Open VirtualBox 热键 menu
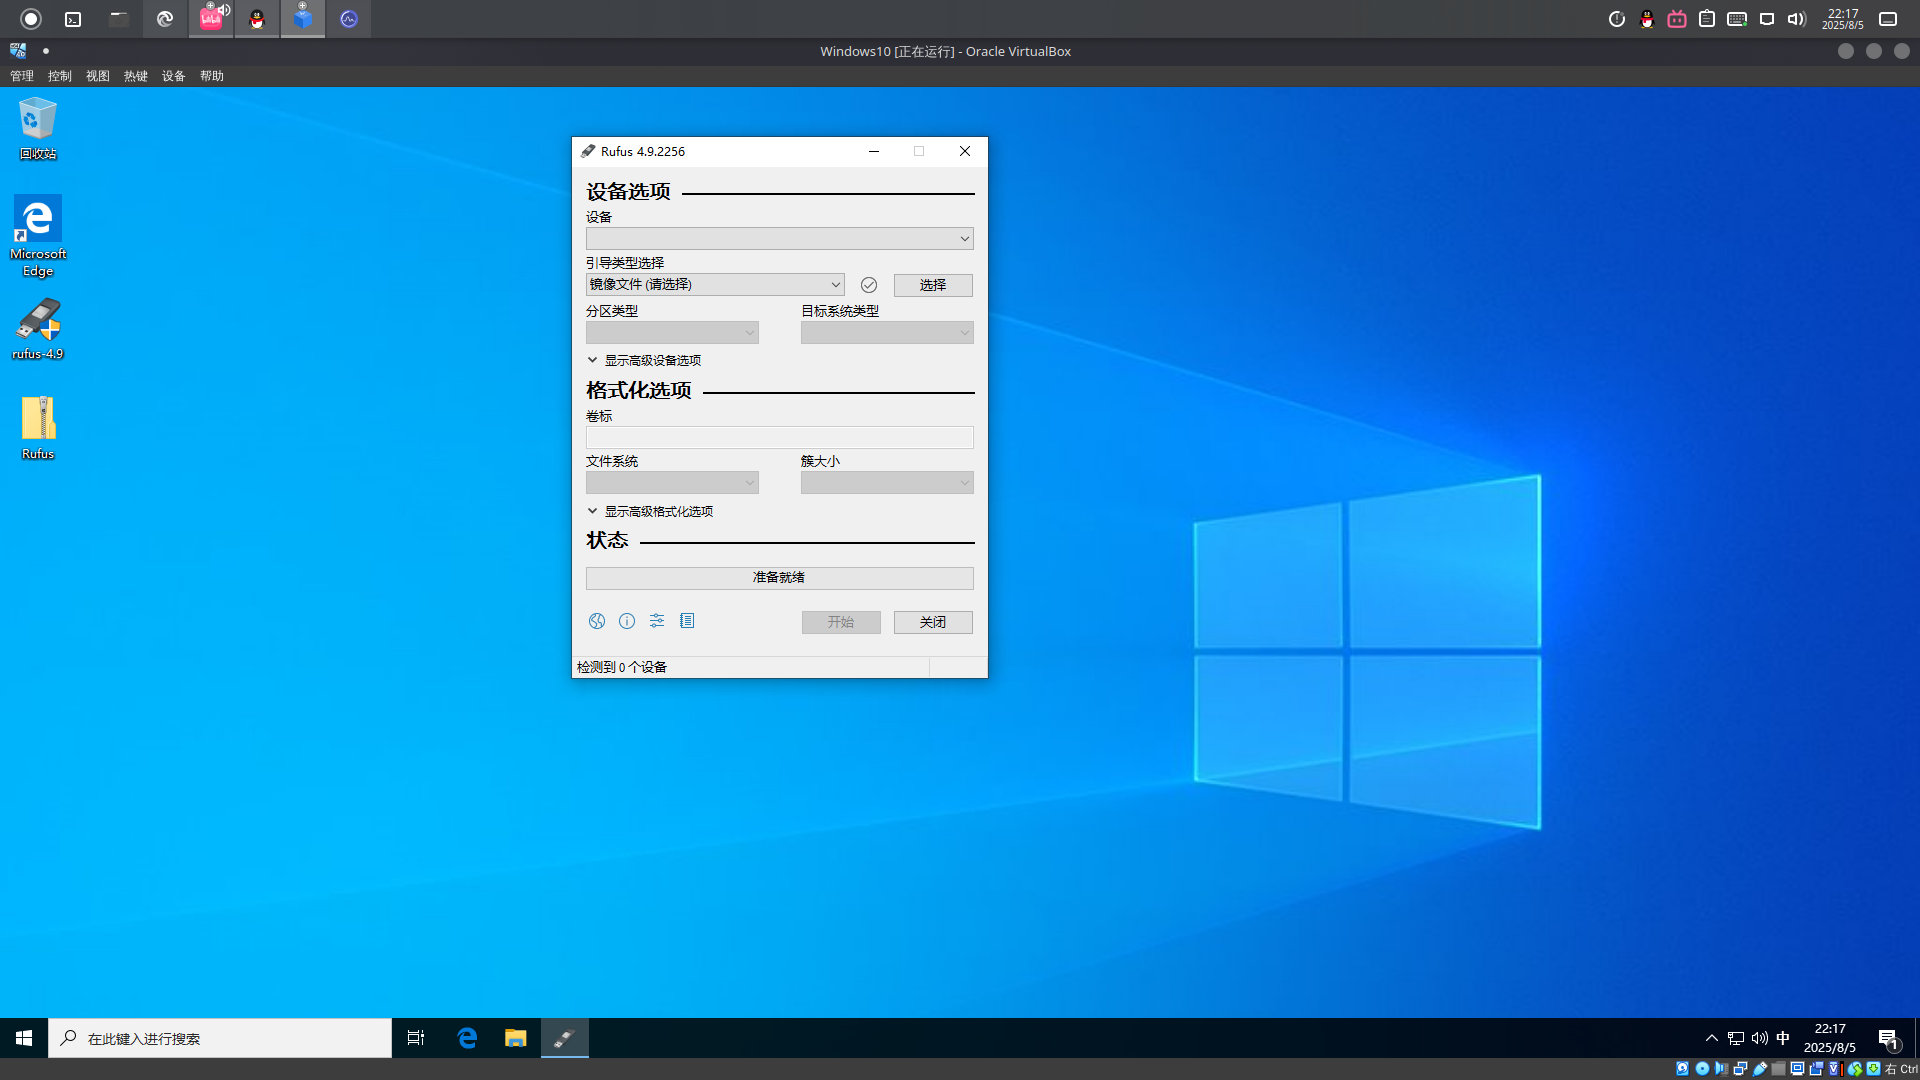 click(136, 76)
